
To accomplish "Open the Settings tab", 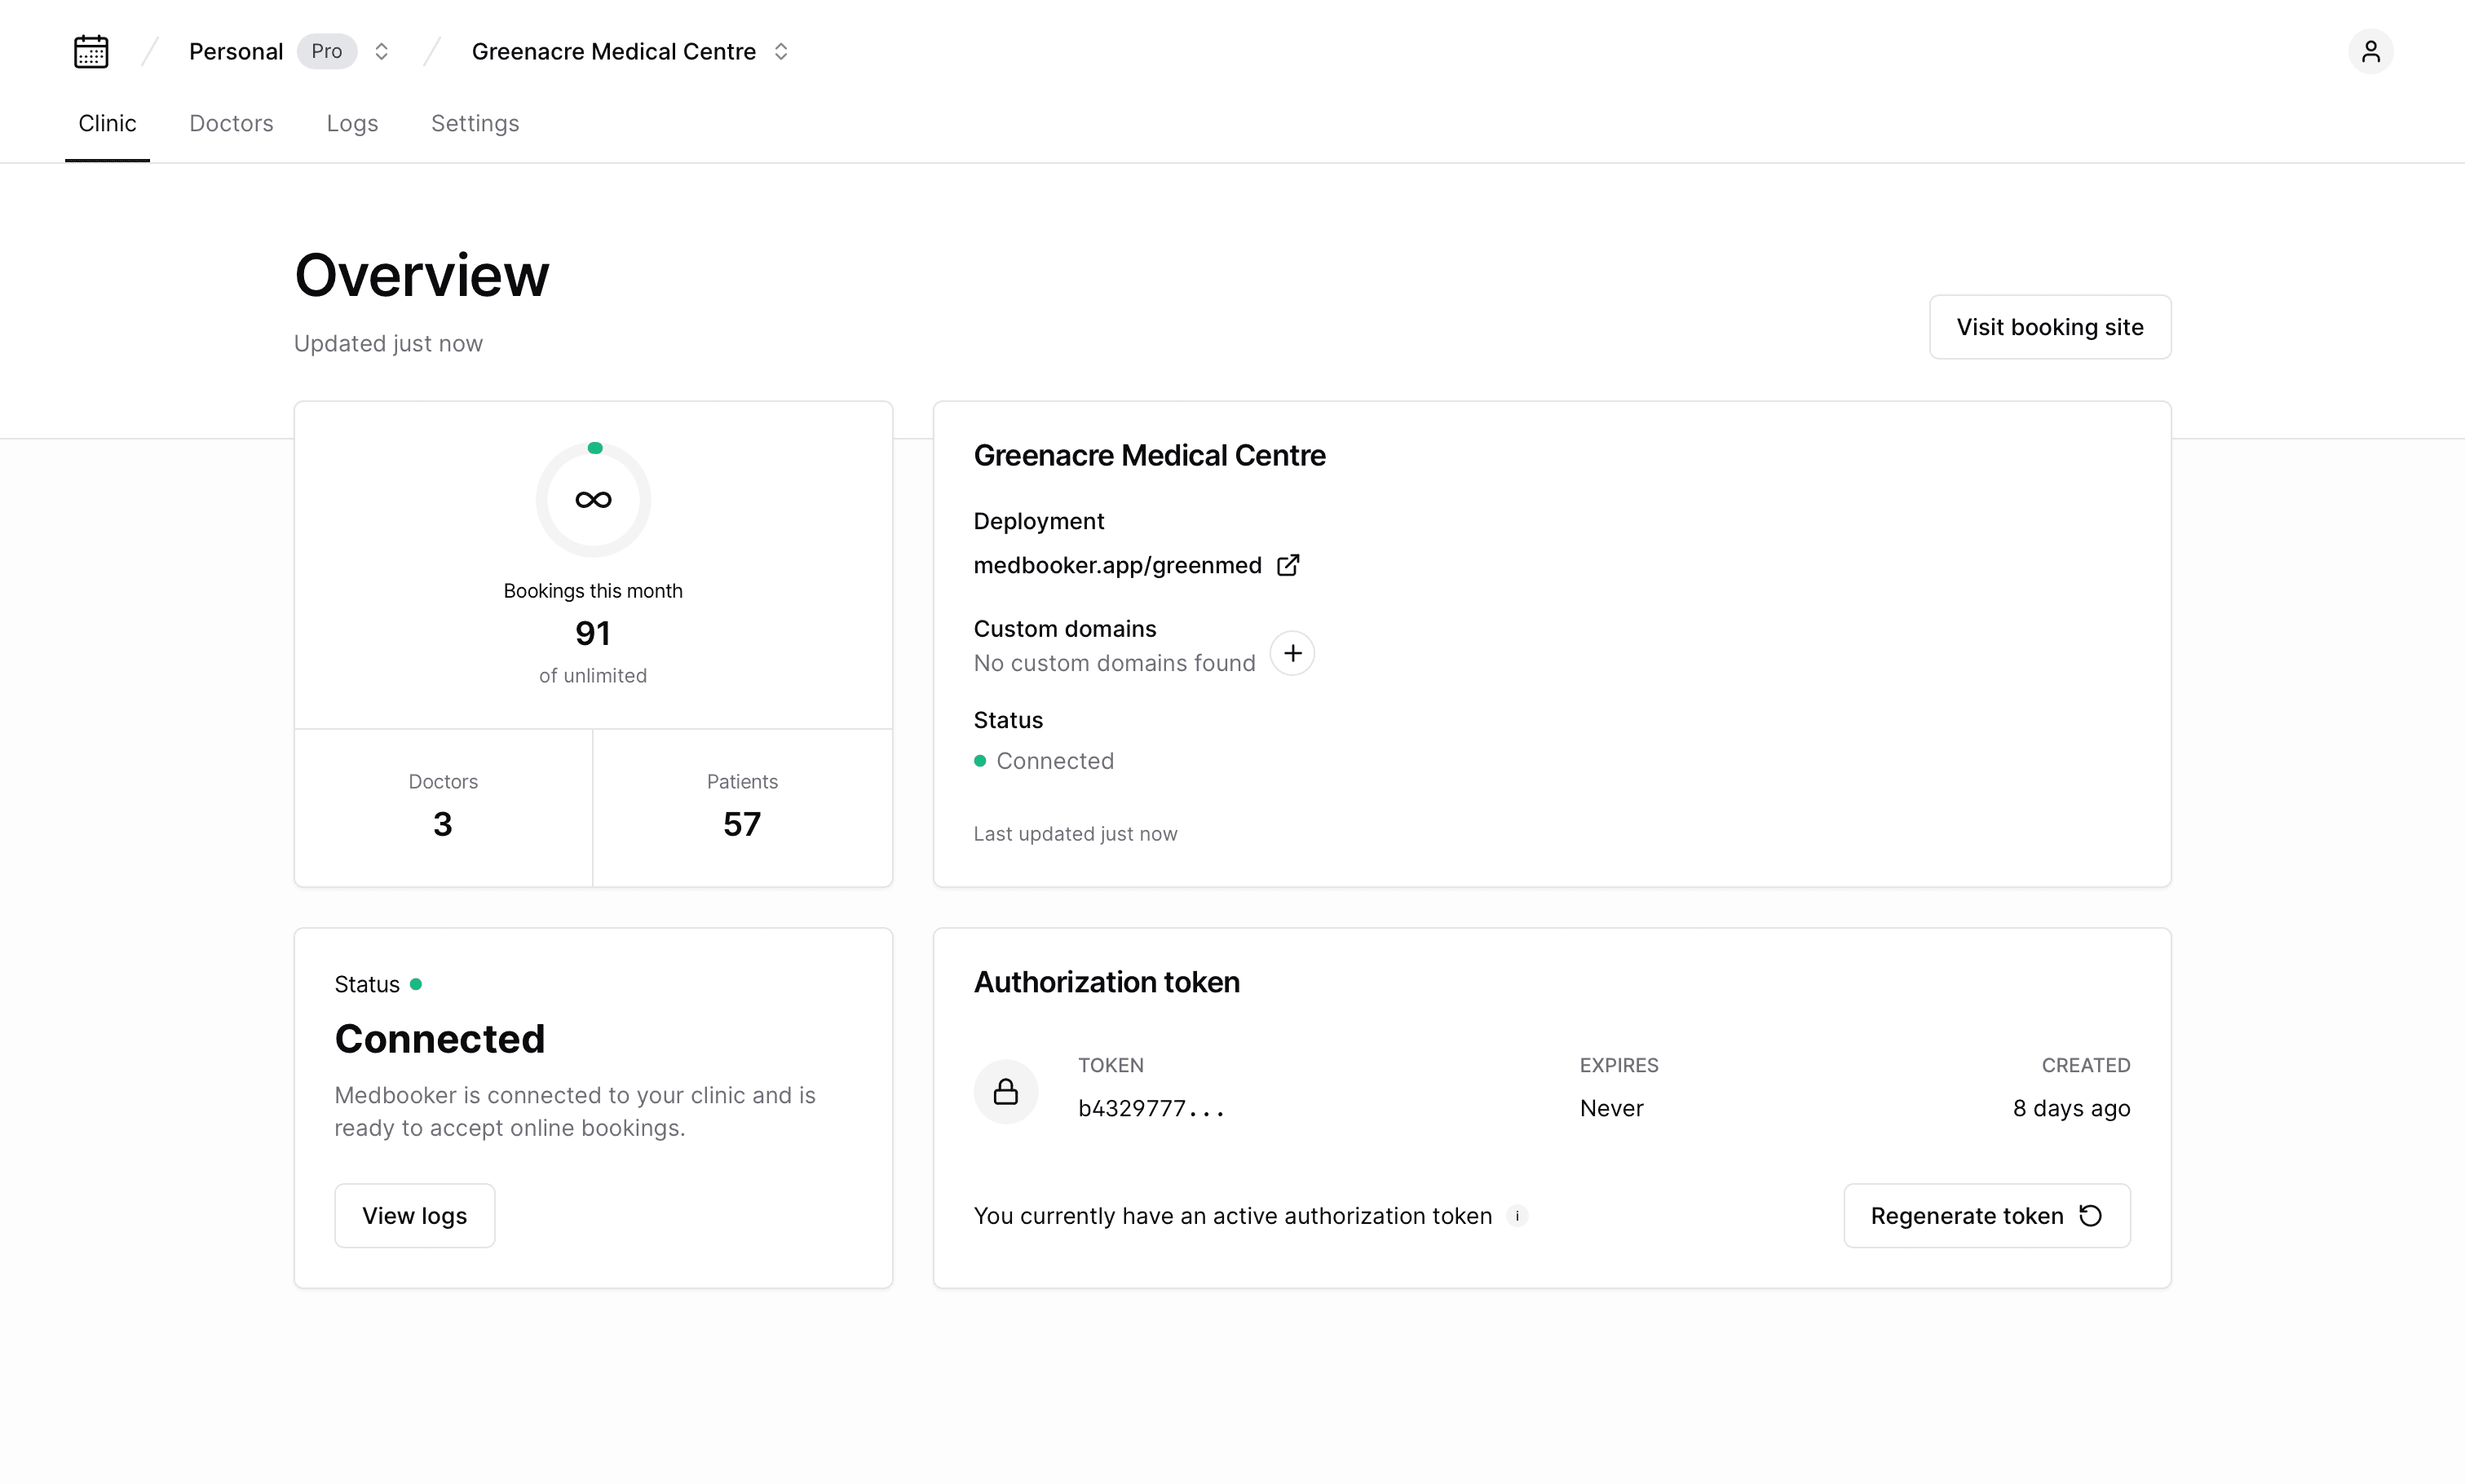I will [x=474, y=123].
